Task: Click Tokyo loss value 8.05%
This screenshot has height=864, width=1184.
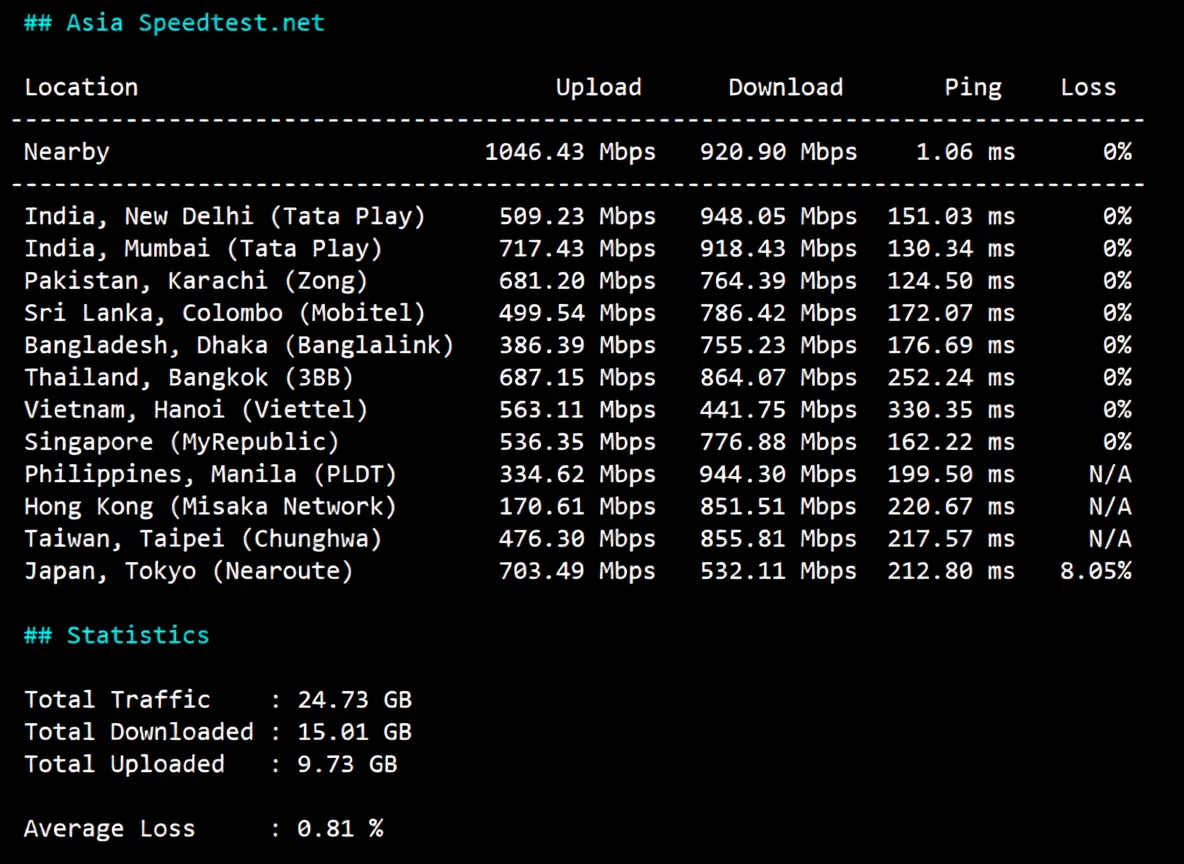Action: coord(1096,571)
